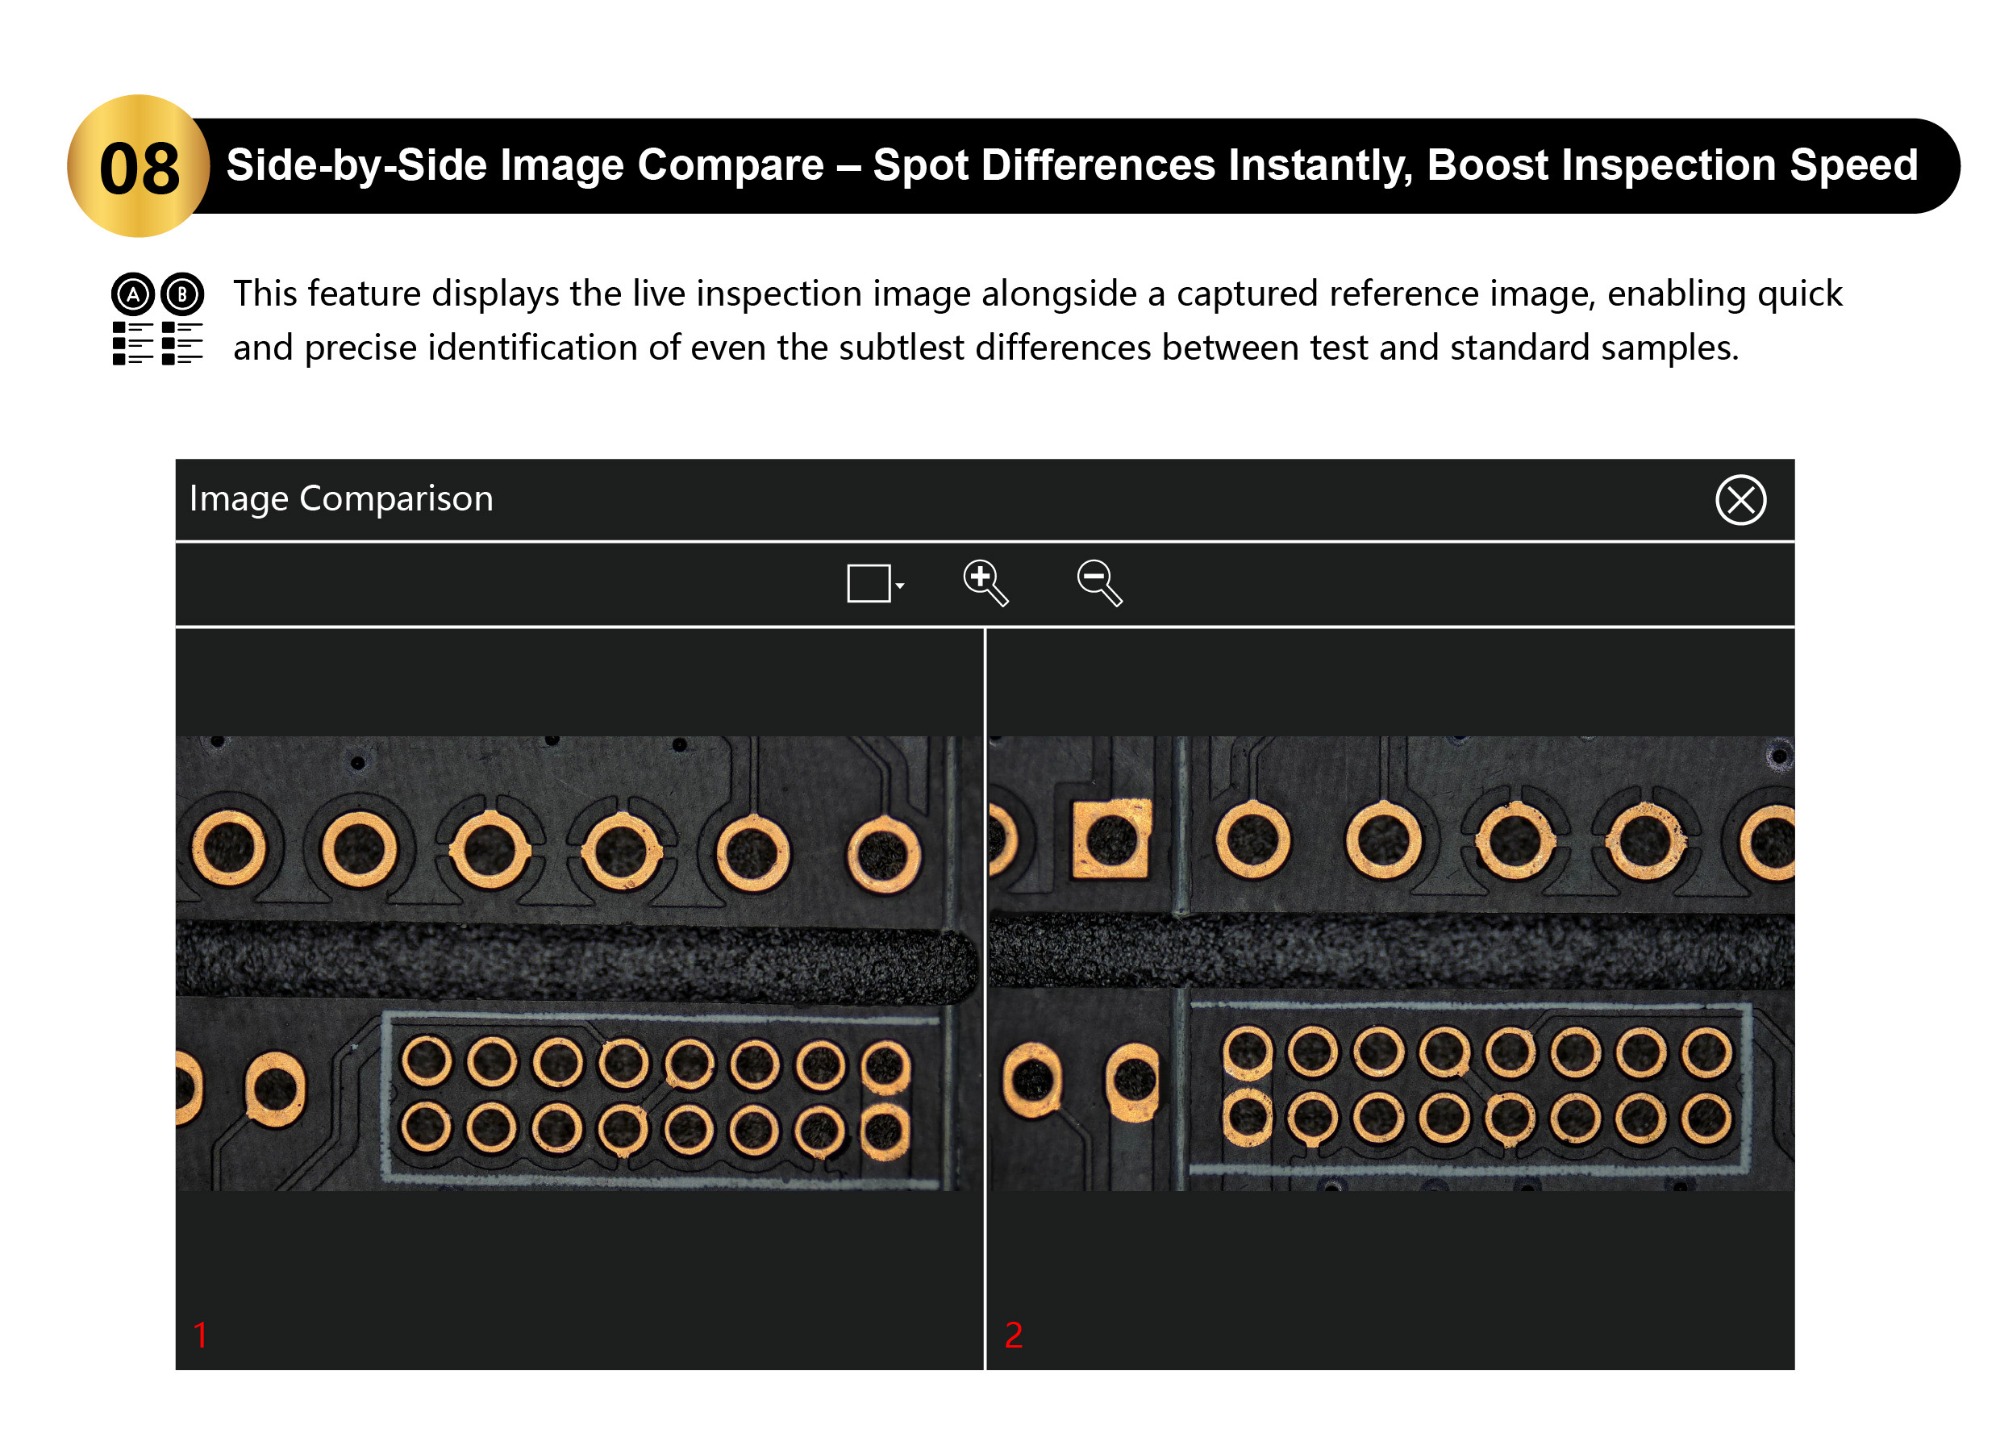Click the Image Comparison title text
Image resolution: width=1999 pixels, height=1441 pixels.
341,499
